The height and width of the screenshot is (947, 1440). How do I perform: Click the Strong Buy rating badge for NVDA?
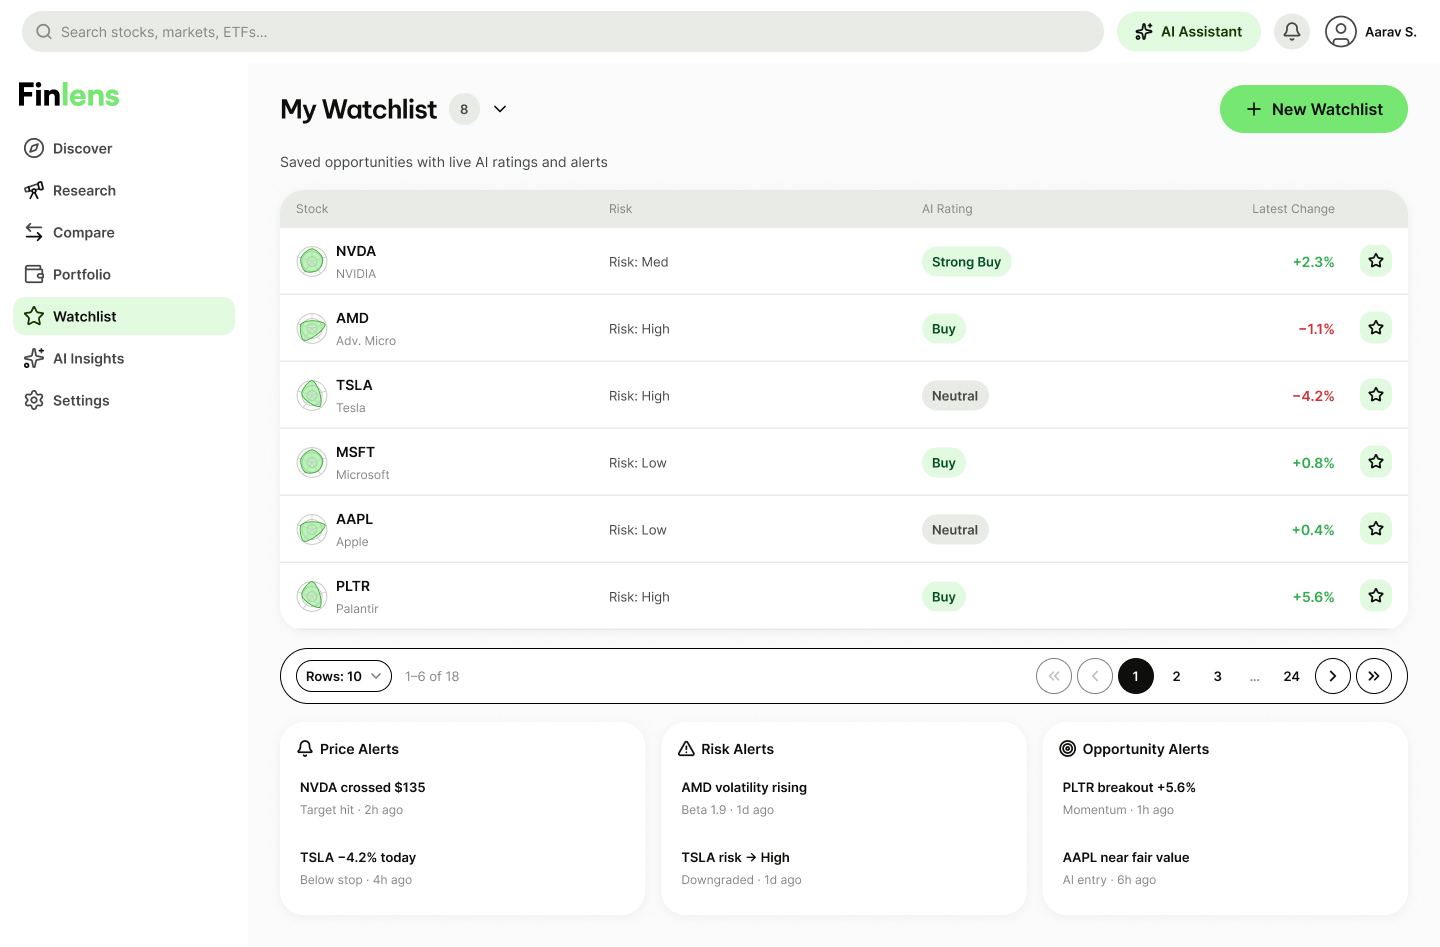pos(966,262)
